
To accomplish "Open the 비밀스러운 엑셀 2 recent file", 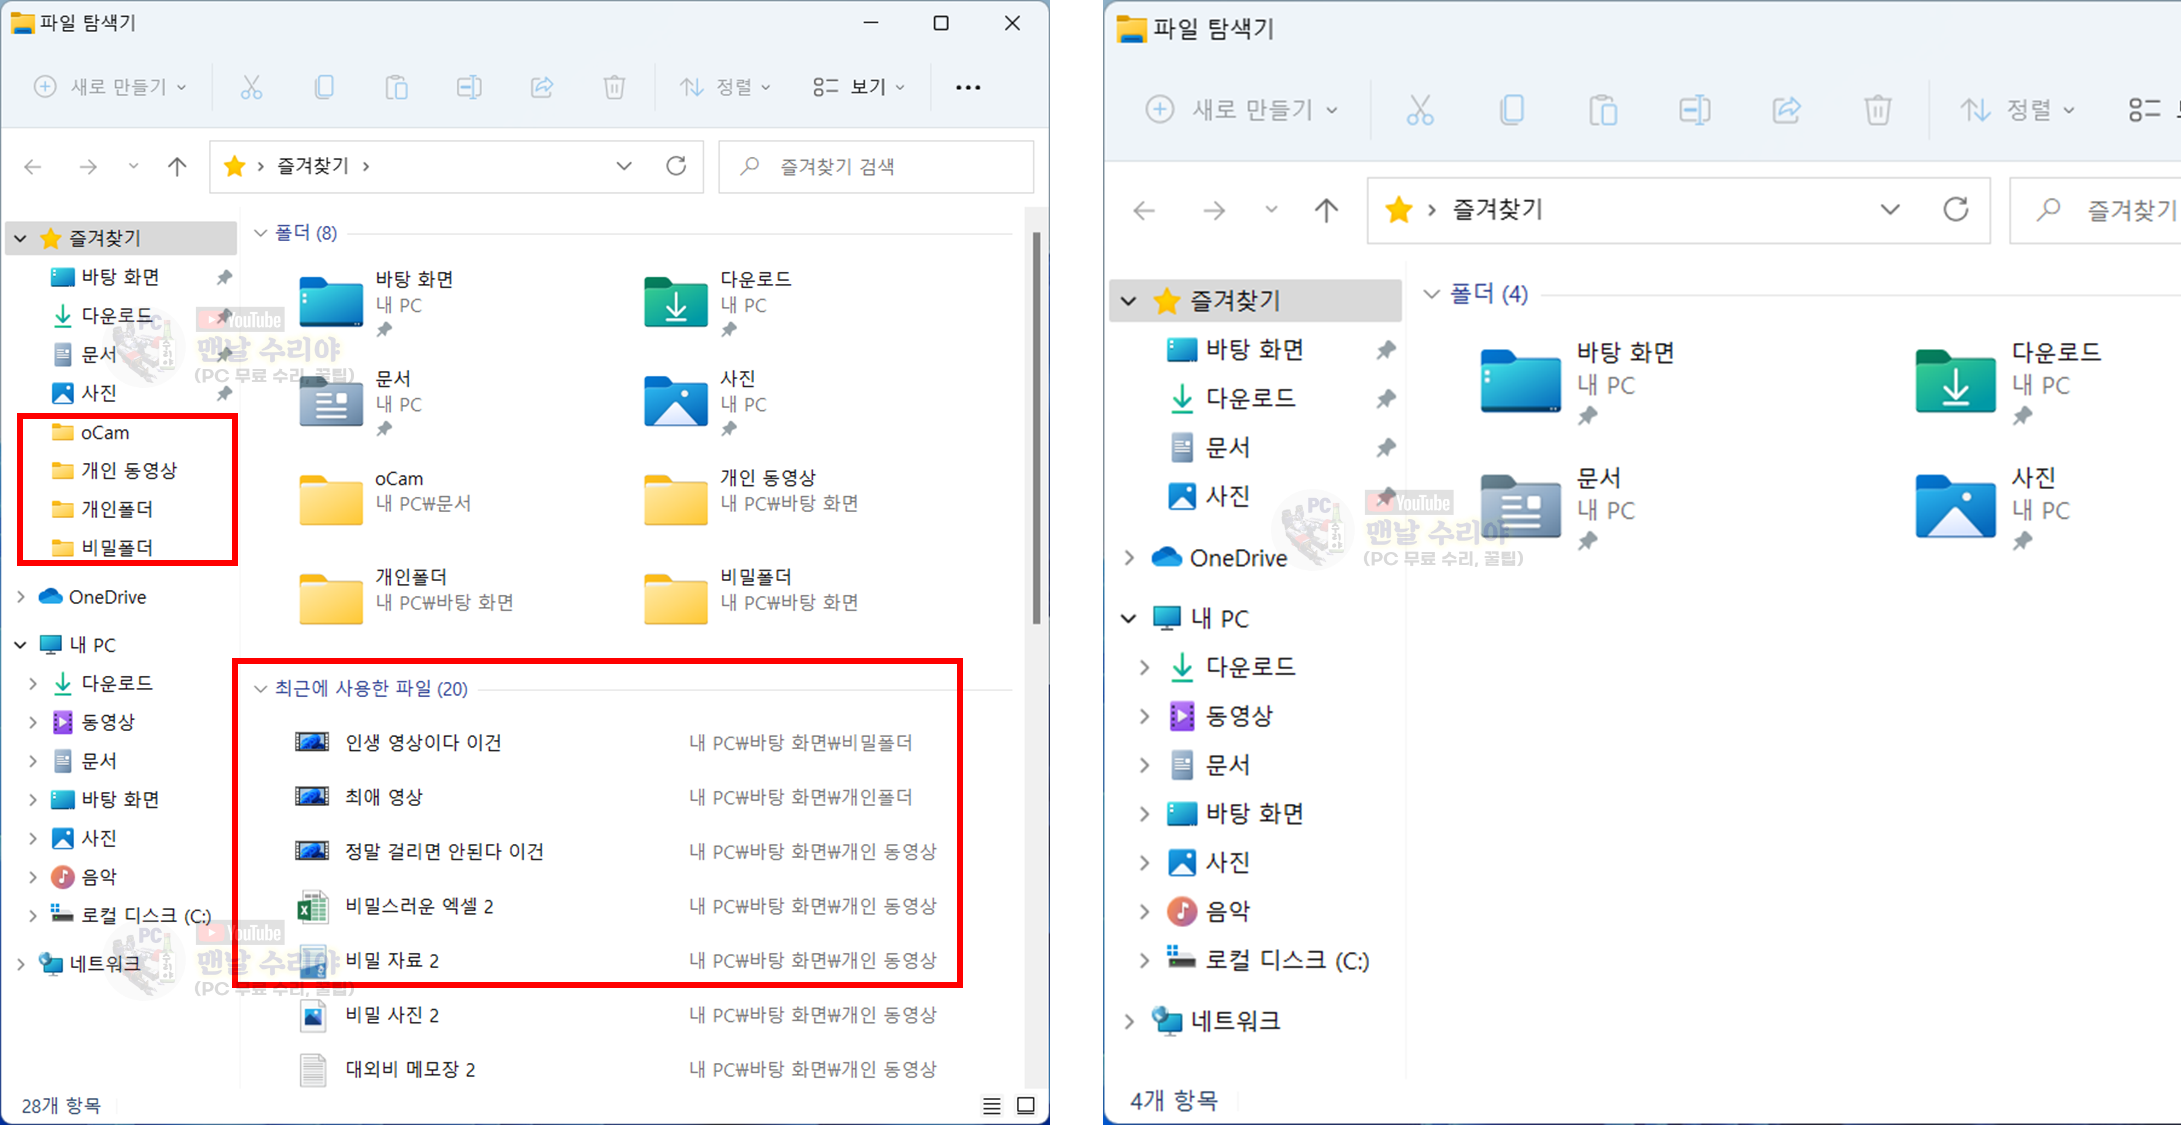I will 419,906.
